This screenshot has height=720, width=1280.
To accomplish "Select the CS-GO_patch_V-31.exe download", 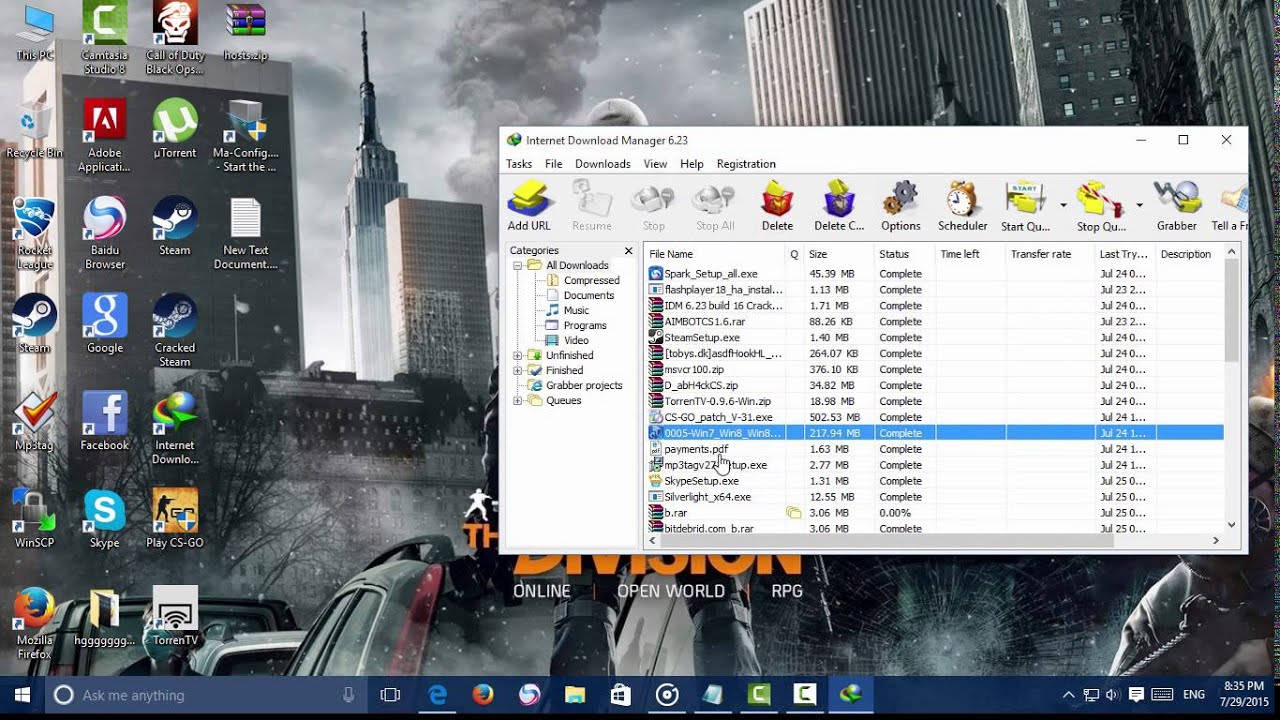I will coord(935,417).
